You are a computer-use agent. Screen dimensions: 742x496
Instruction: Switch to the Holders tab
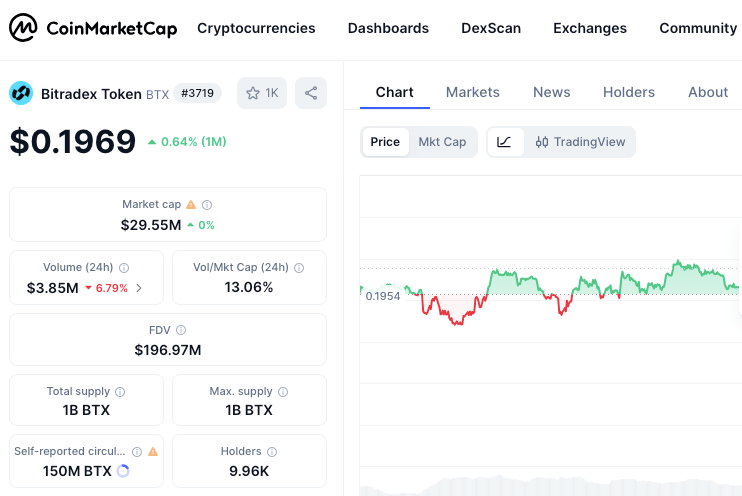628,92
